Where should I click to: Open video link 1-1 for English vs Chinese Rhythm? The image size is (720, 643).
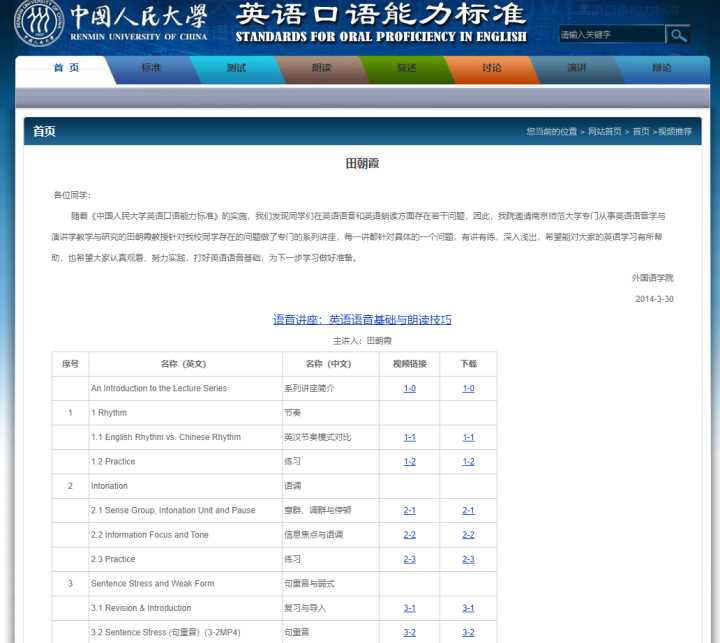tap(410, 437)
